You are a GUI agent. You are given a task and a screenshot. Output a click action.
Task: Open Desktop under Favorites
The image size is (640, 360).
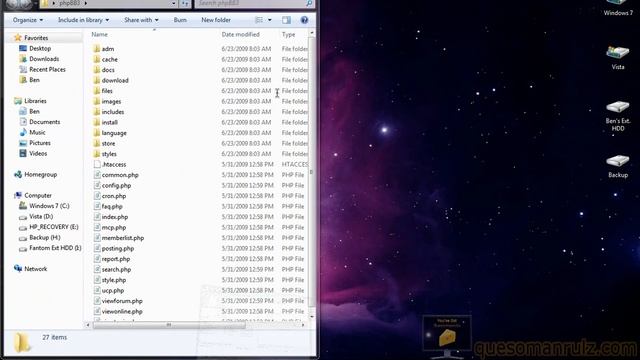40,49
